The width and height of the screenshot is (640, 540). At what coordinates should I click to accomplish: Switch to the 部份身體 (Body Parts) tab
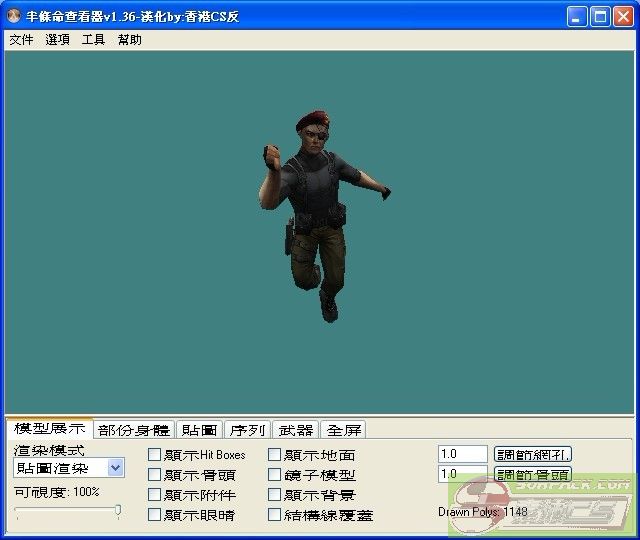(x=134, y=430)
